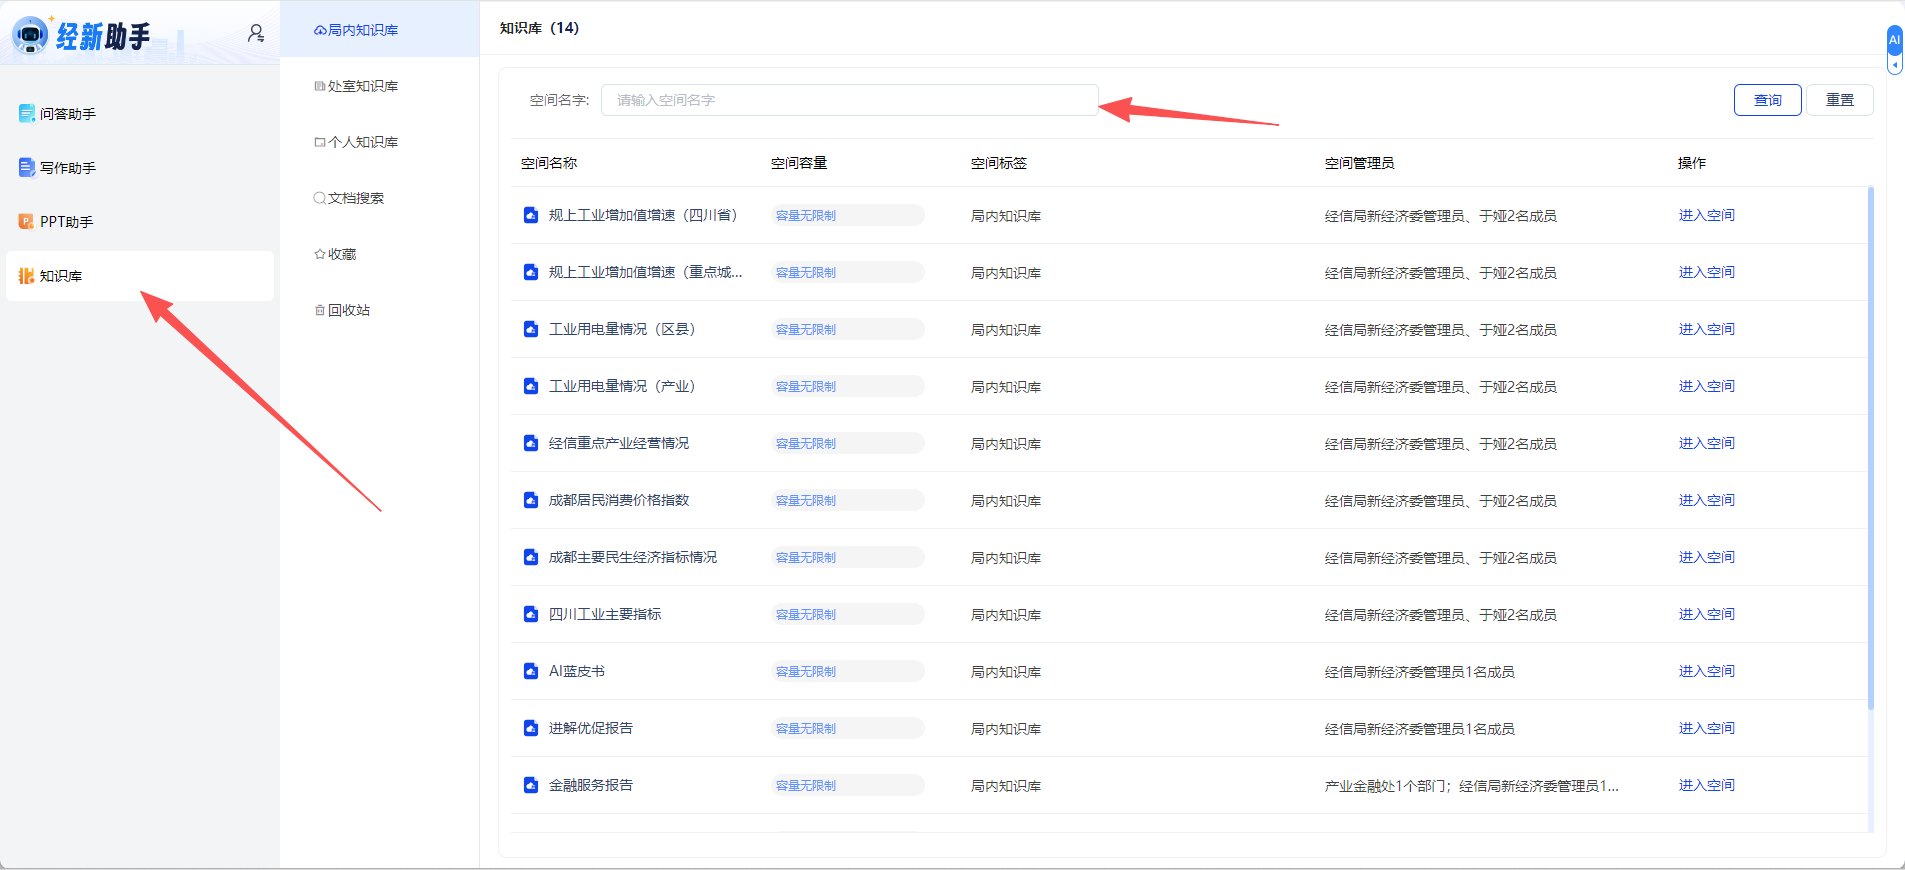Switch to 局内知识库 tab

point(380,30)
